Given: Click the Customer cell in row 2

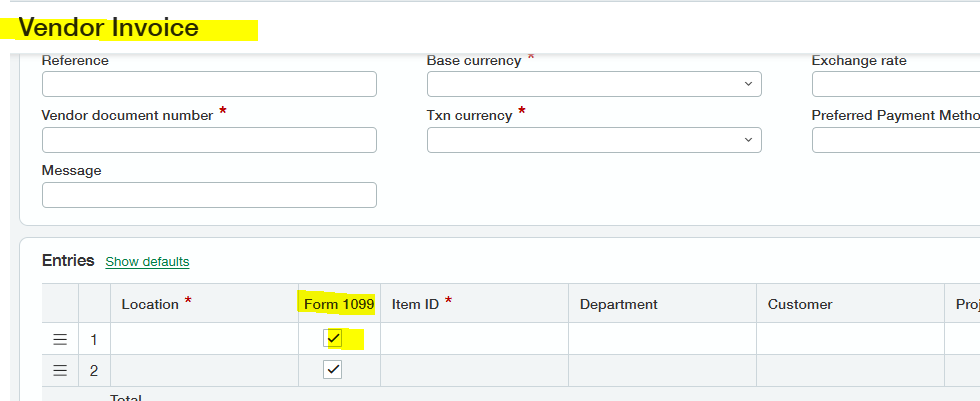Looking at the screenshot, I should point(850,371).
